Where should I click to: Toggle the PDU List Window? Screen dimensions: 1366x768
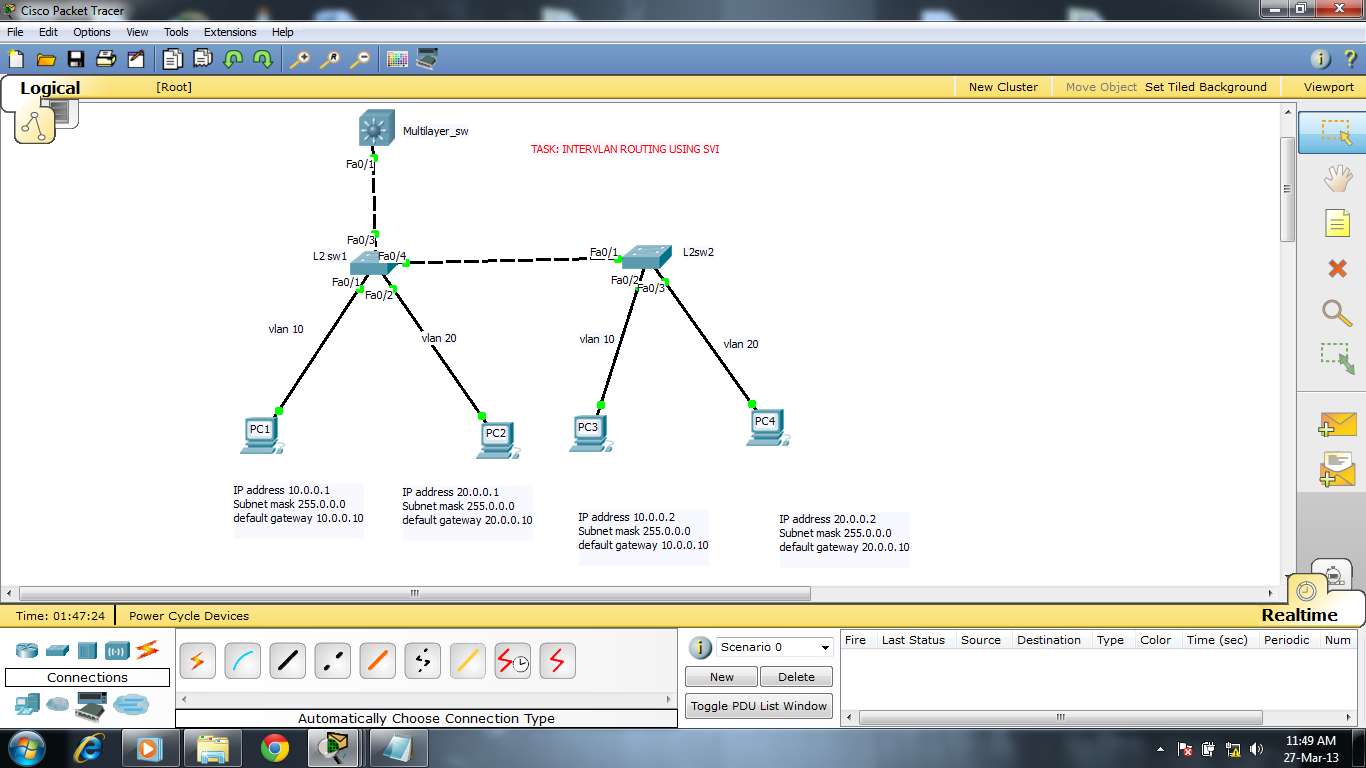(x=758, y=705)
